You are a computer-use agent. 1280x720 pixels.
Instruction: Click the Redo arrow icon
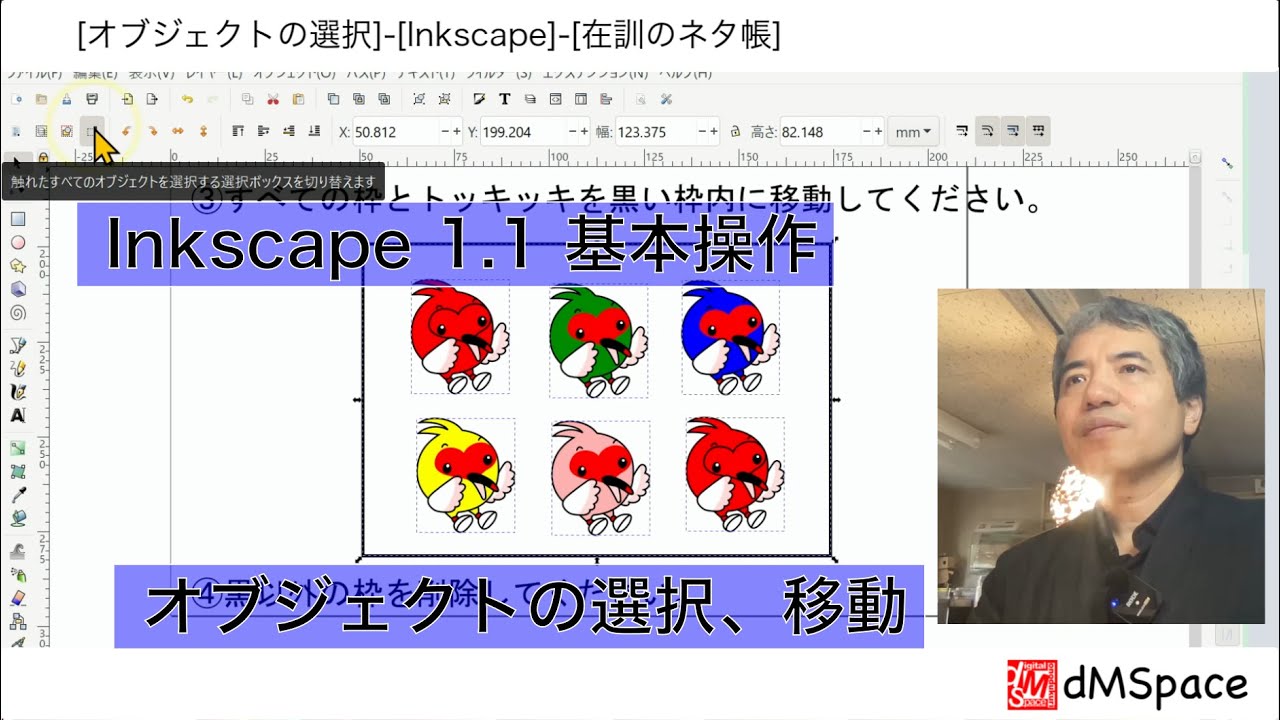tap(212, 99)
